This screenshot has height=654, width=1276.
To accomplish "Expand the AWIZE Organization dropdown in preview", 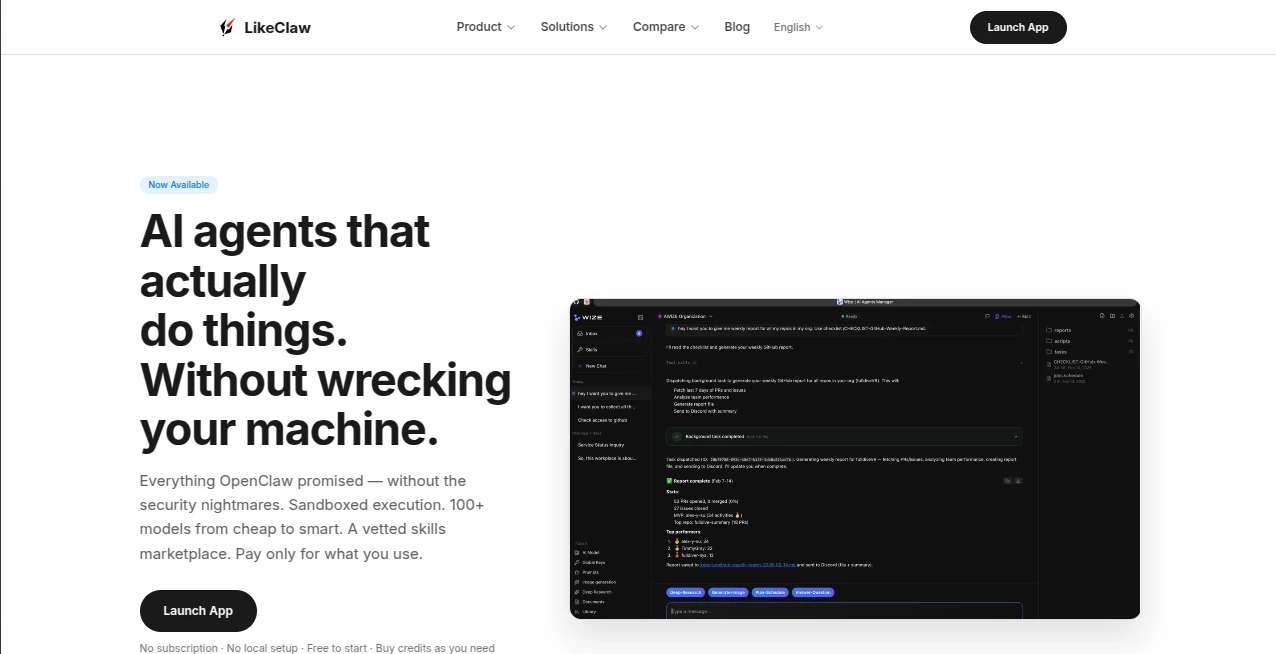I will 685,316.
